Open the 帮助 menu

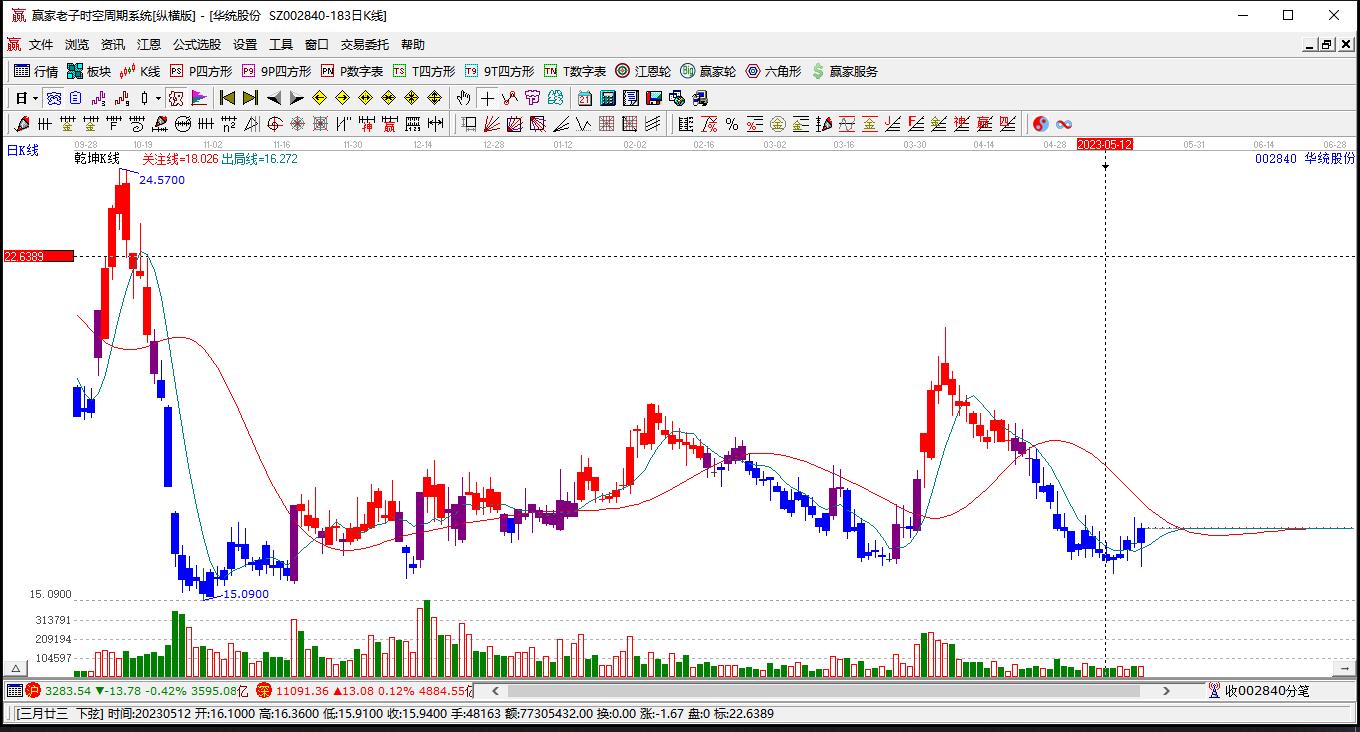413,45
